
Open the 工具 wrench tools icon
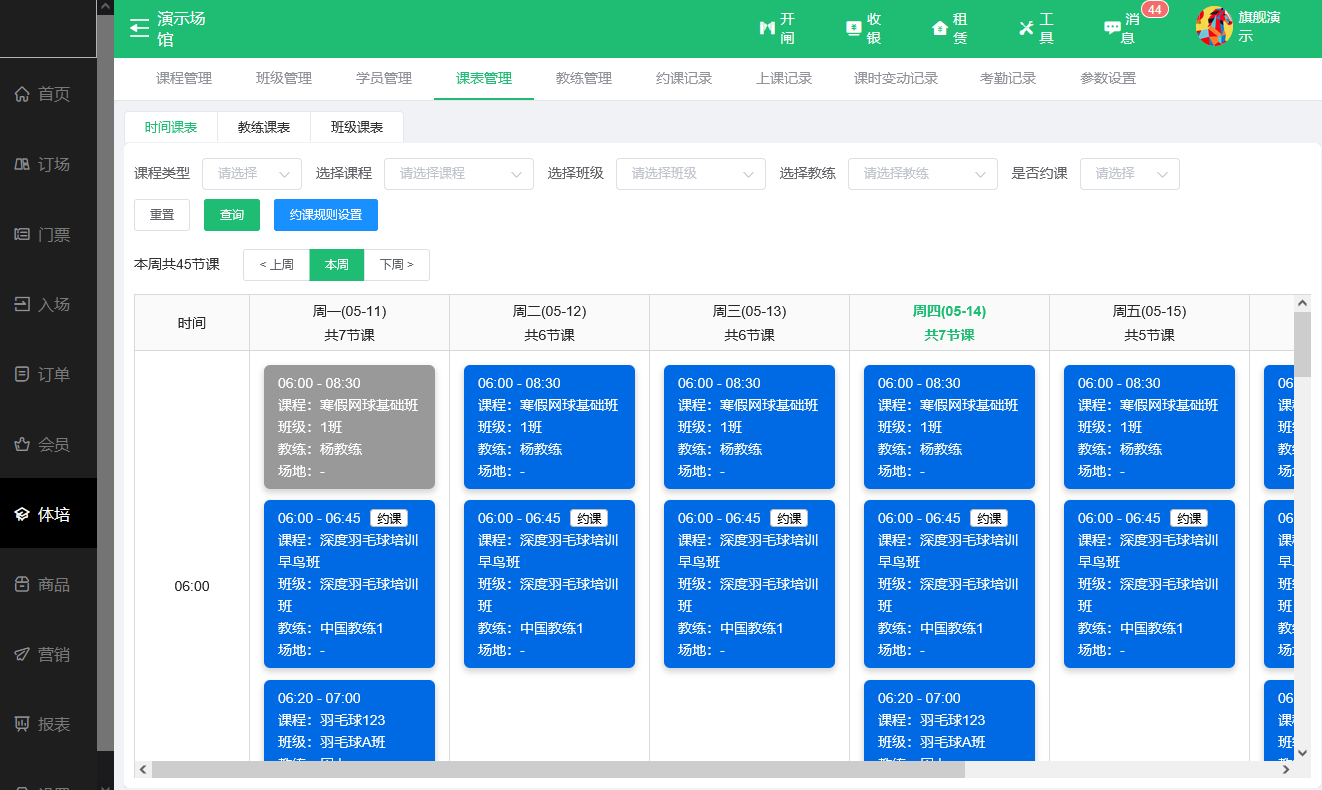tap(1026, 28)
